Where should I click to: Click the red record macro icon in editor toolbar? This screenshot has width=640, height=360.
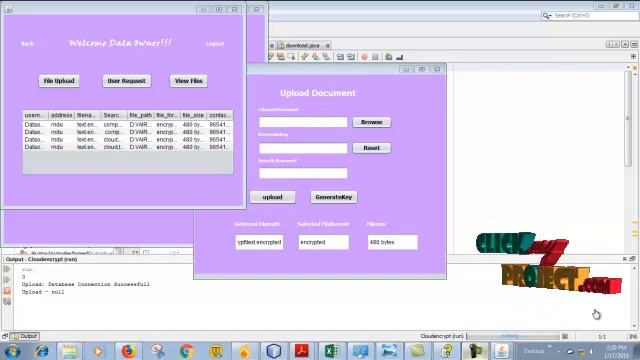coord(364,57)
